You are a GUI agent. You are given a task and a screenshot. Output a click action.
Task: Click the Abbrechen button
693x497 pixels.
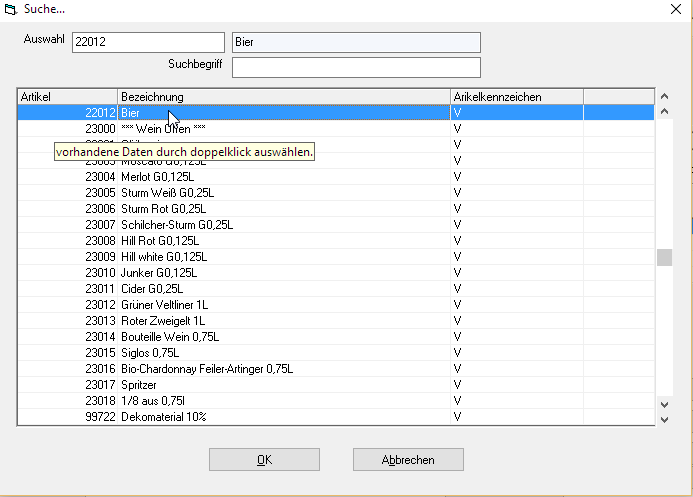408,460
